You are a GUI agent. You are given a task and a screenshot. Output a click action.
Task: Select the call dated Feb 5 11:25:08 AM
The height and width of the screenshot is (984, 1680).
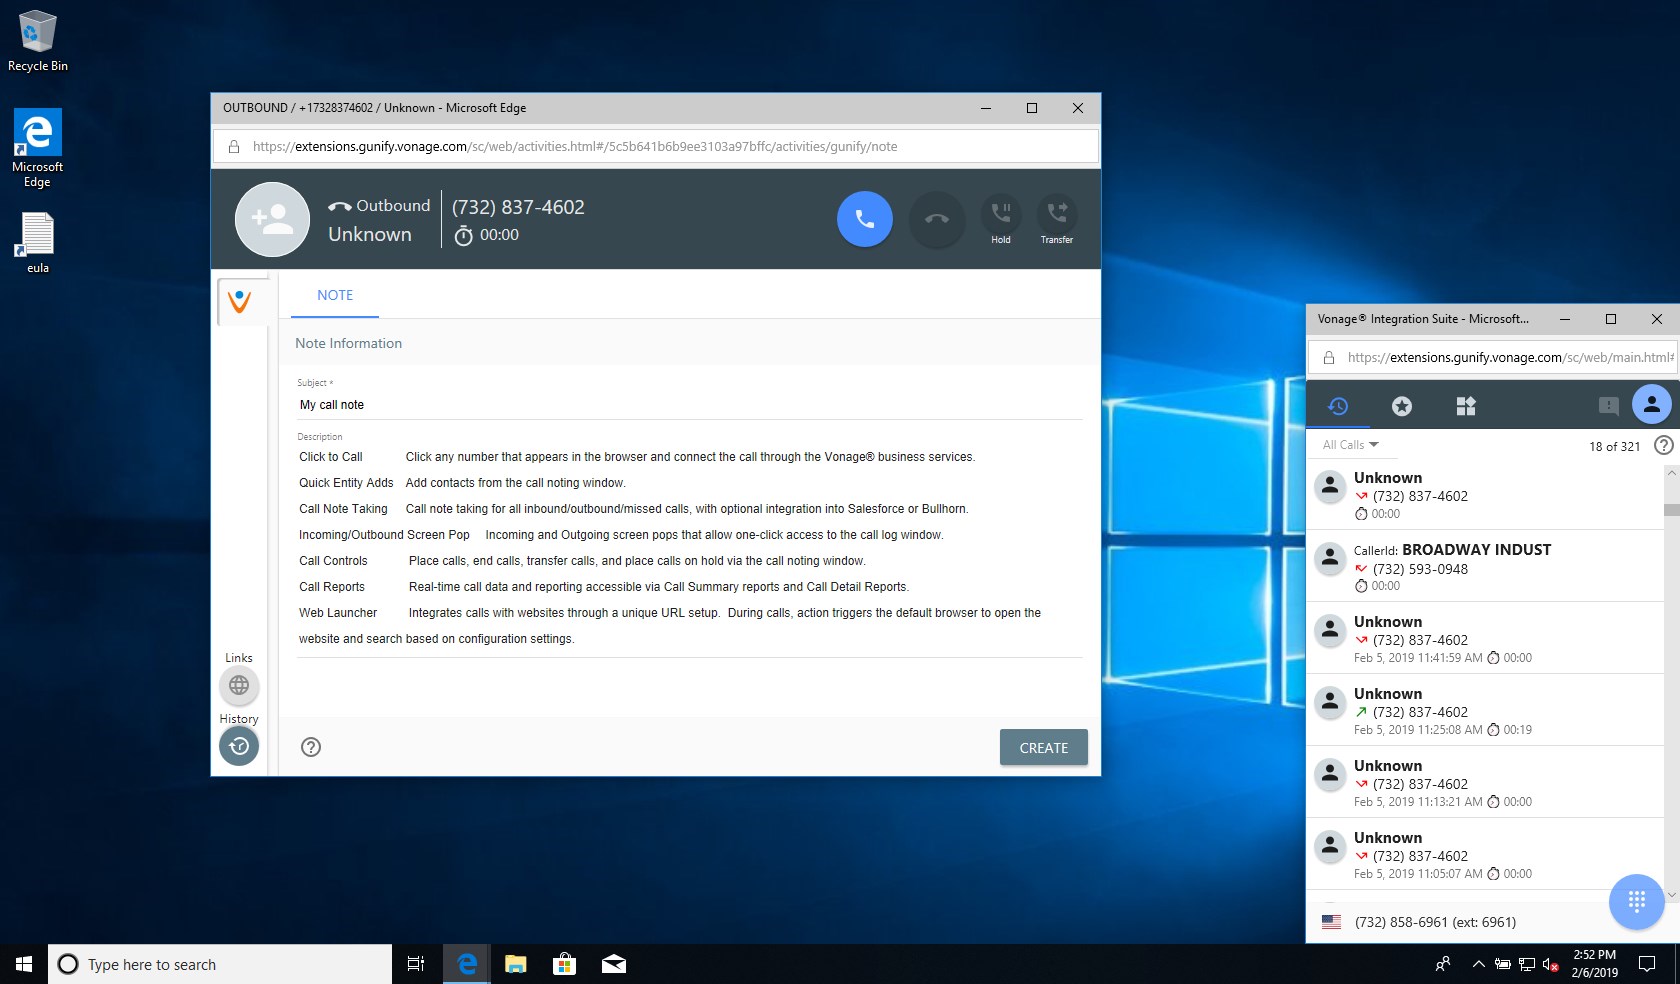(1484, 710)
